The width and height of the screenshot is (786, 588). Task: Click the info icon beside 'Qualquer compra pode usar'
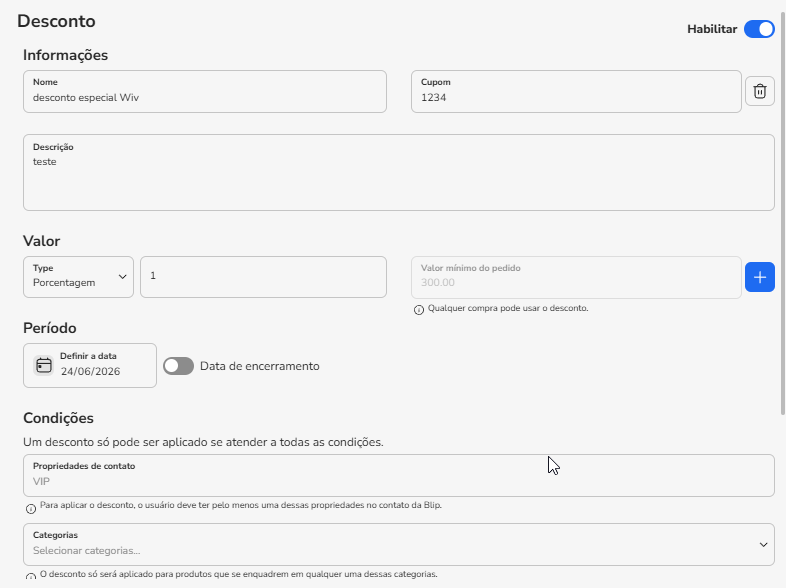click(419, 310)
